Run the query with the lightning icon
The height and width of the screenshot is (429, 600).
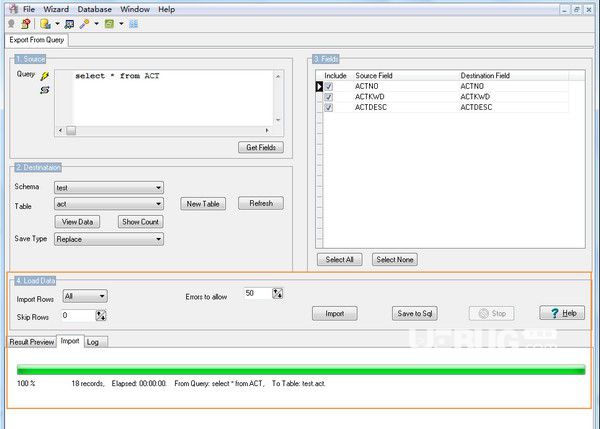tap(45, 76)
